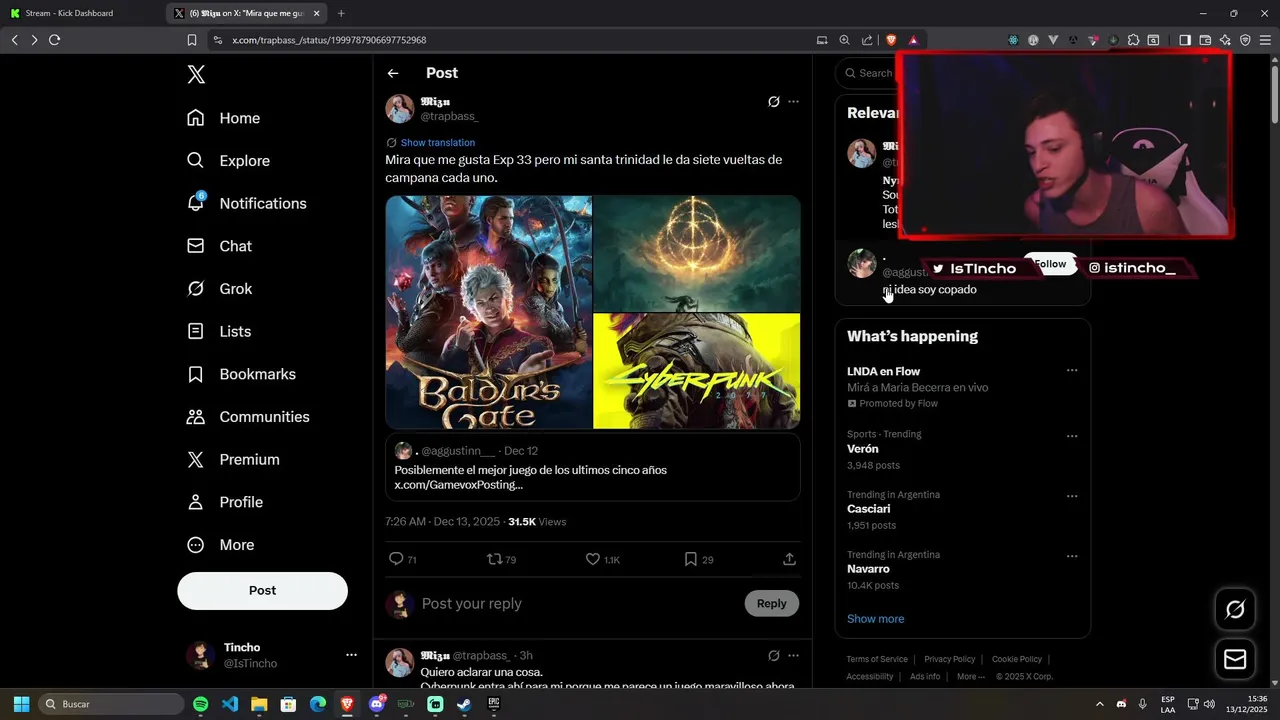Open Steam from the taskbar

[x=465, y=704]
